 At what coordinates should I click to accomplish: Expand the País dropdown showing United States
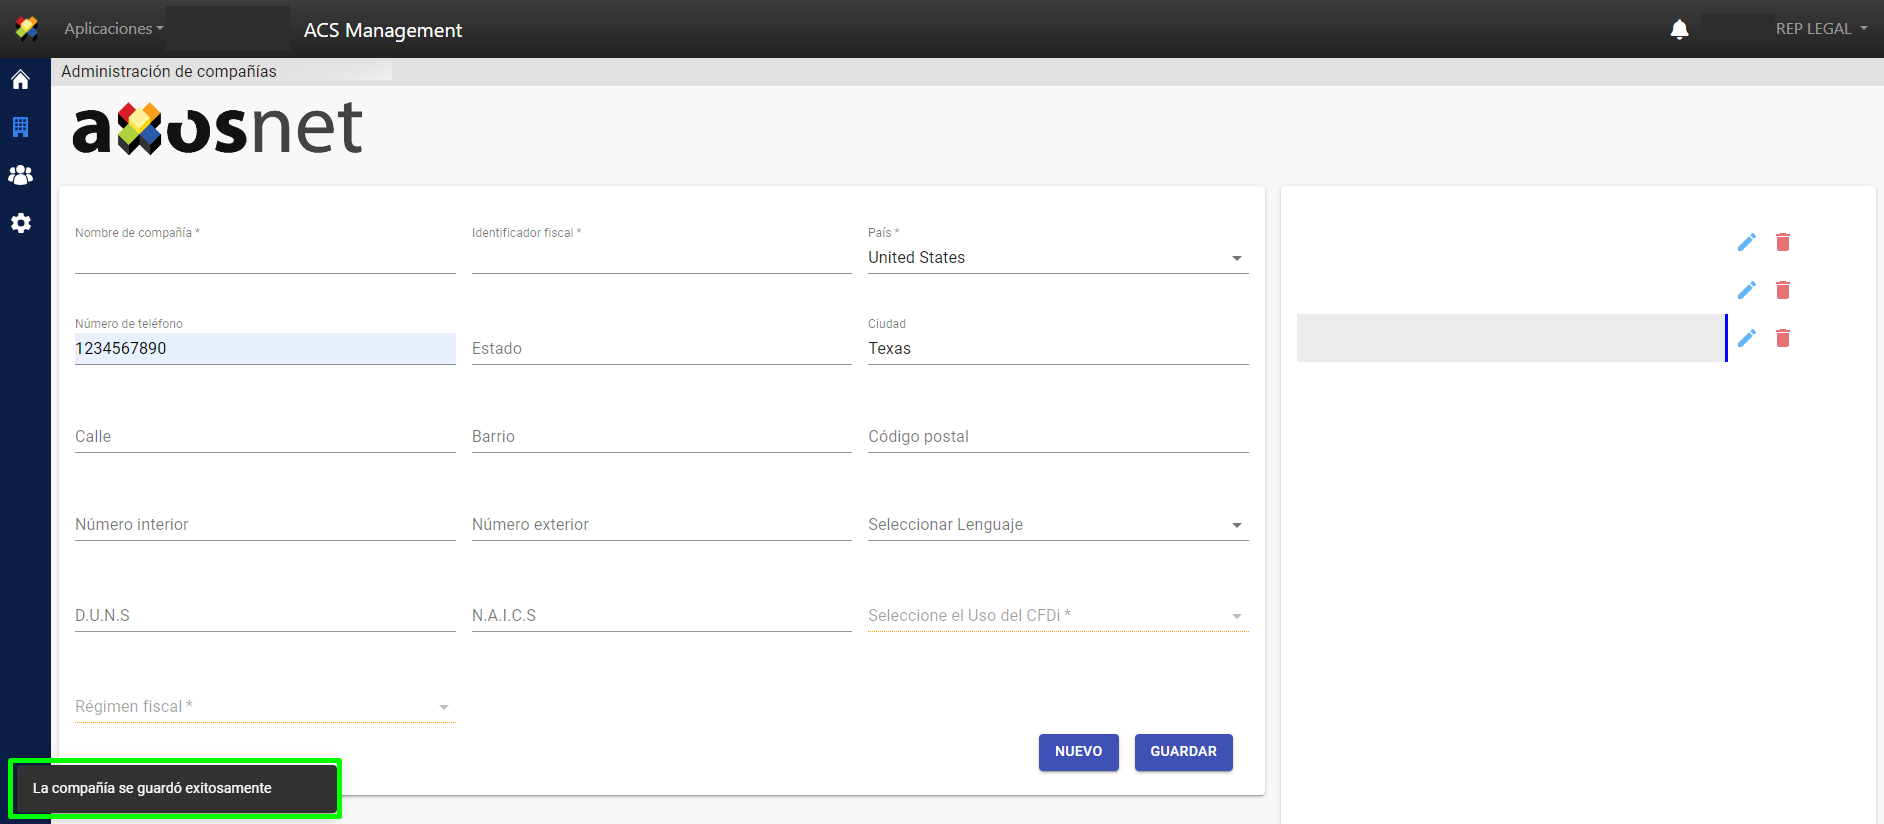click(x=1057, y=258)
